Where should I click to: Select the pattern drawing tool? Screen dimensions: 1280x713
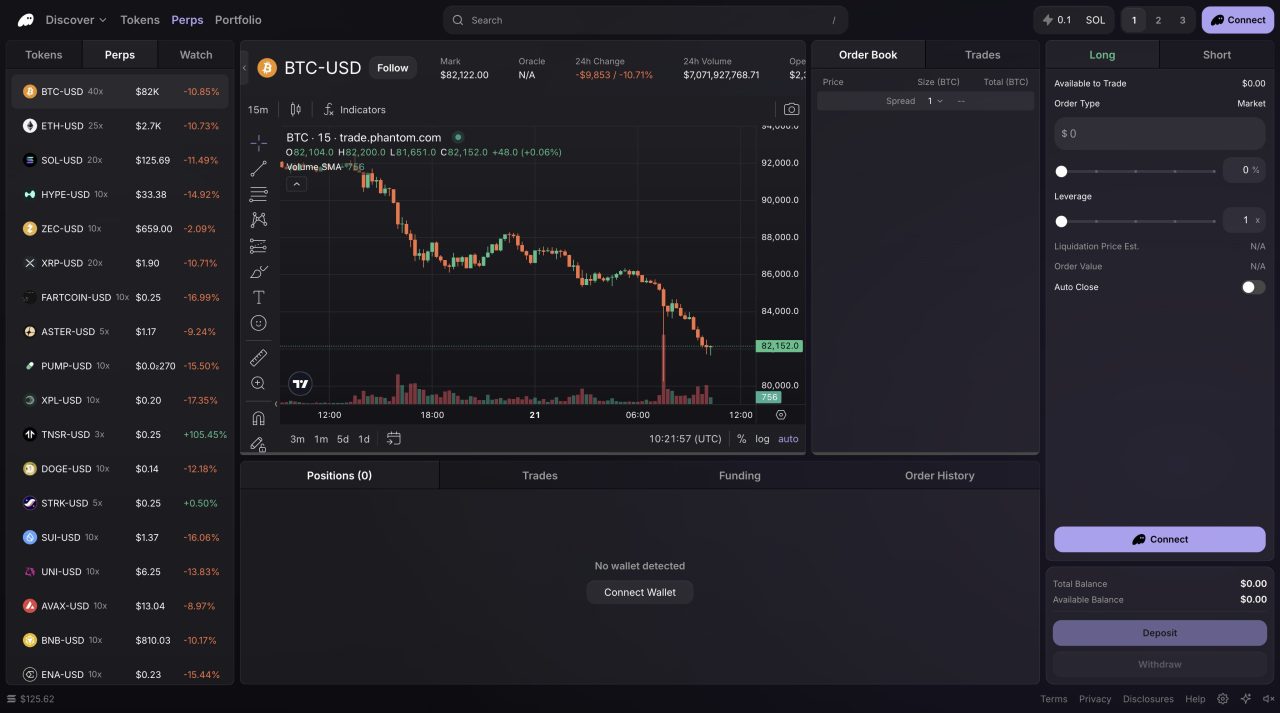(259, 220)
